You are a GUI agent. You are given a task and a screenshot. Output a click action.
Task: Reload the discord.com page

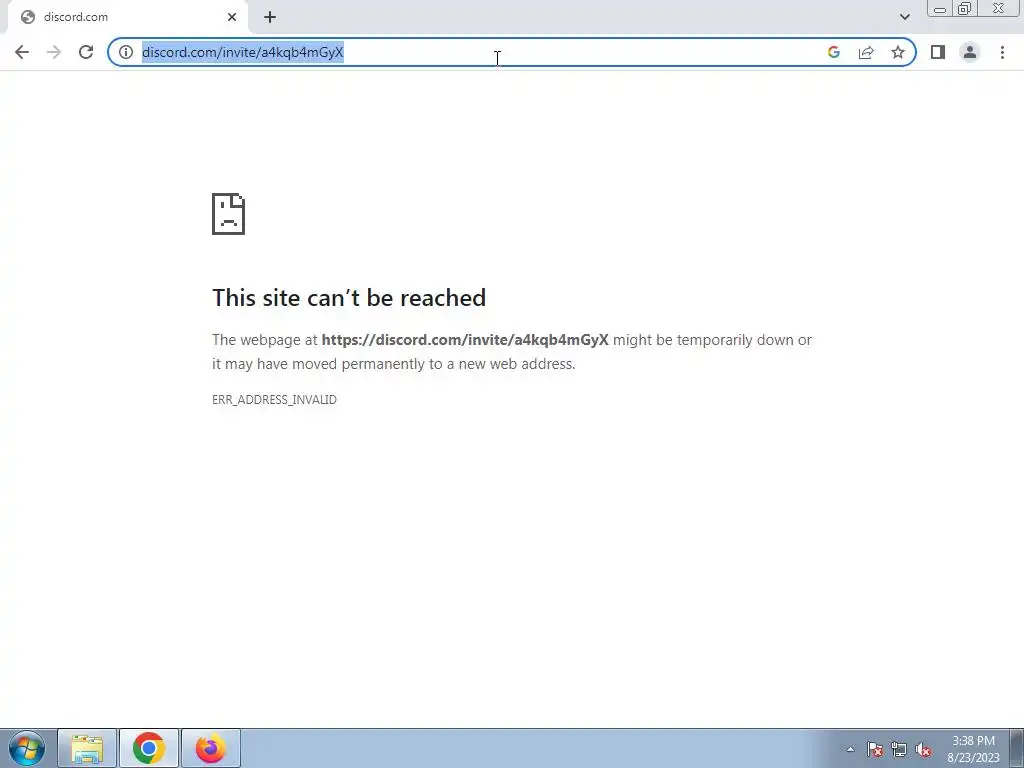(86, 52)
